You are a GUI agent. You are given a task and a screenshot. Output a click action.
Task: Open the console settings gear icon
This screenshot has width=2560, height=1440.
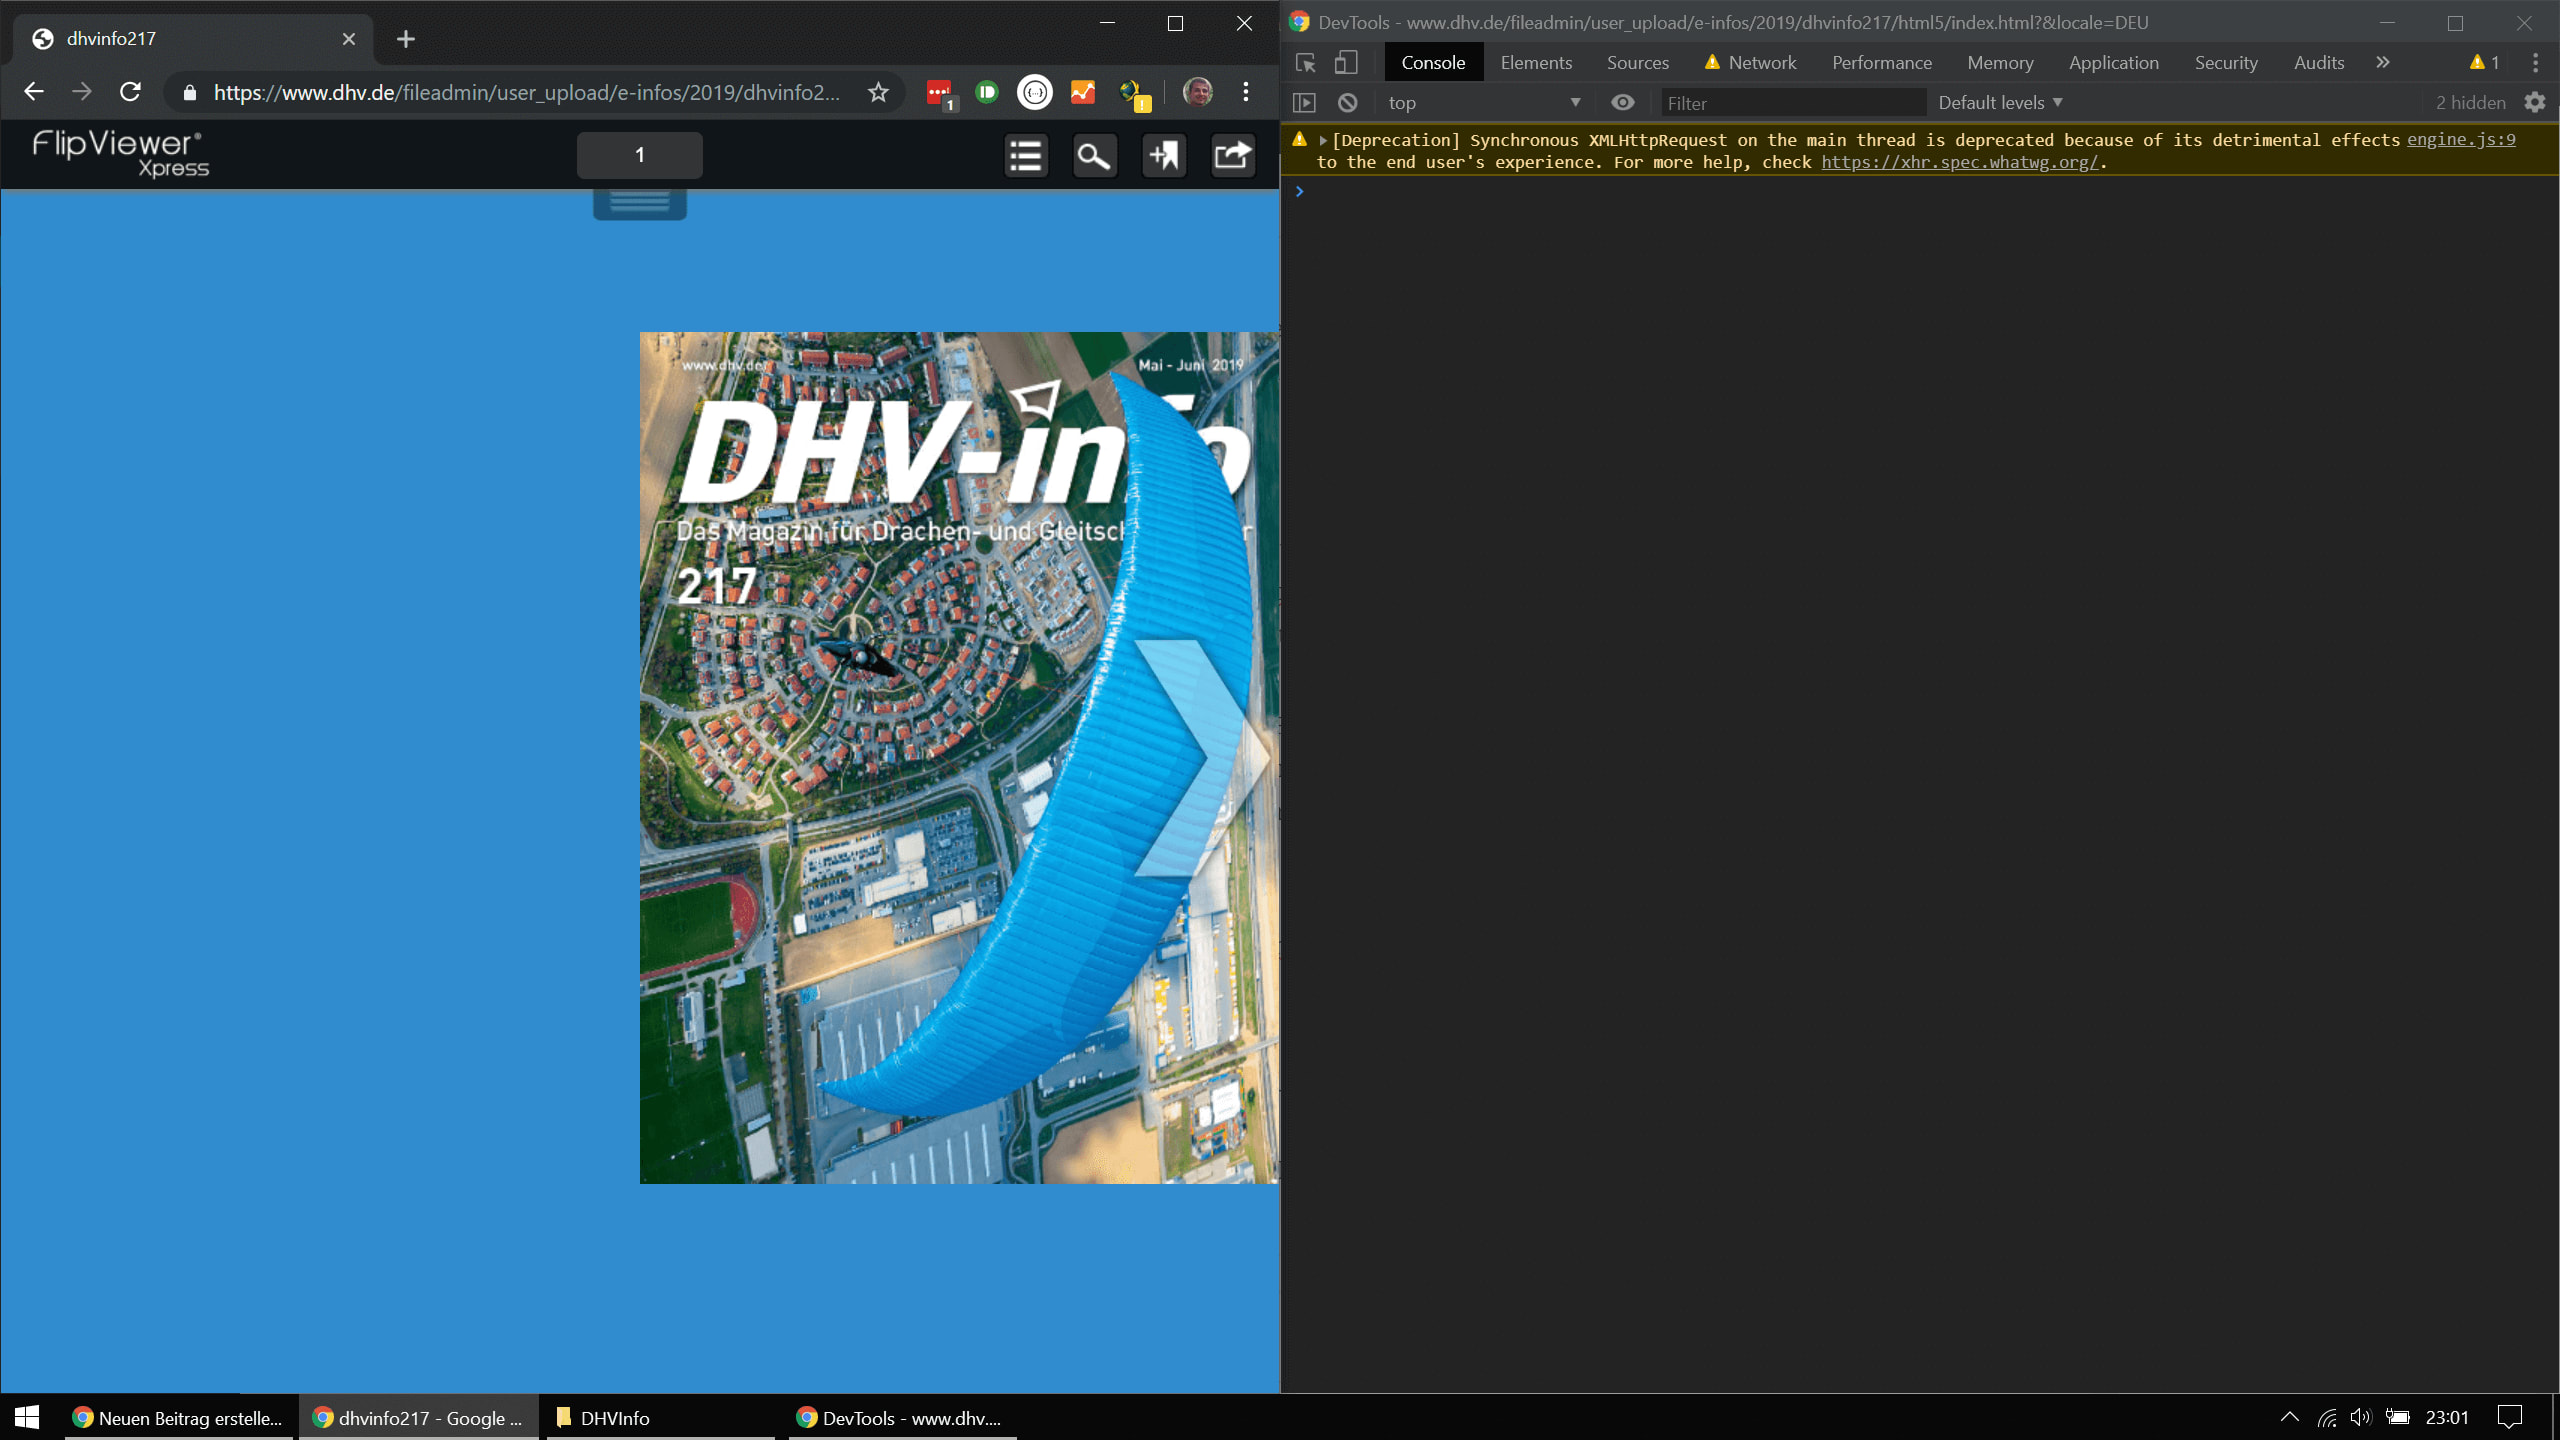tap(2534, 103)
